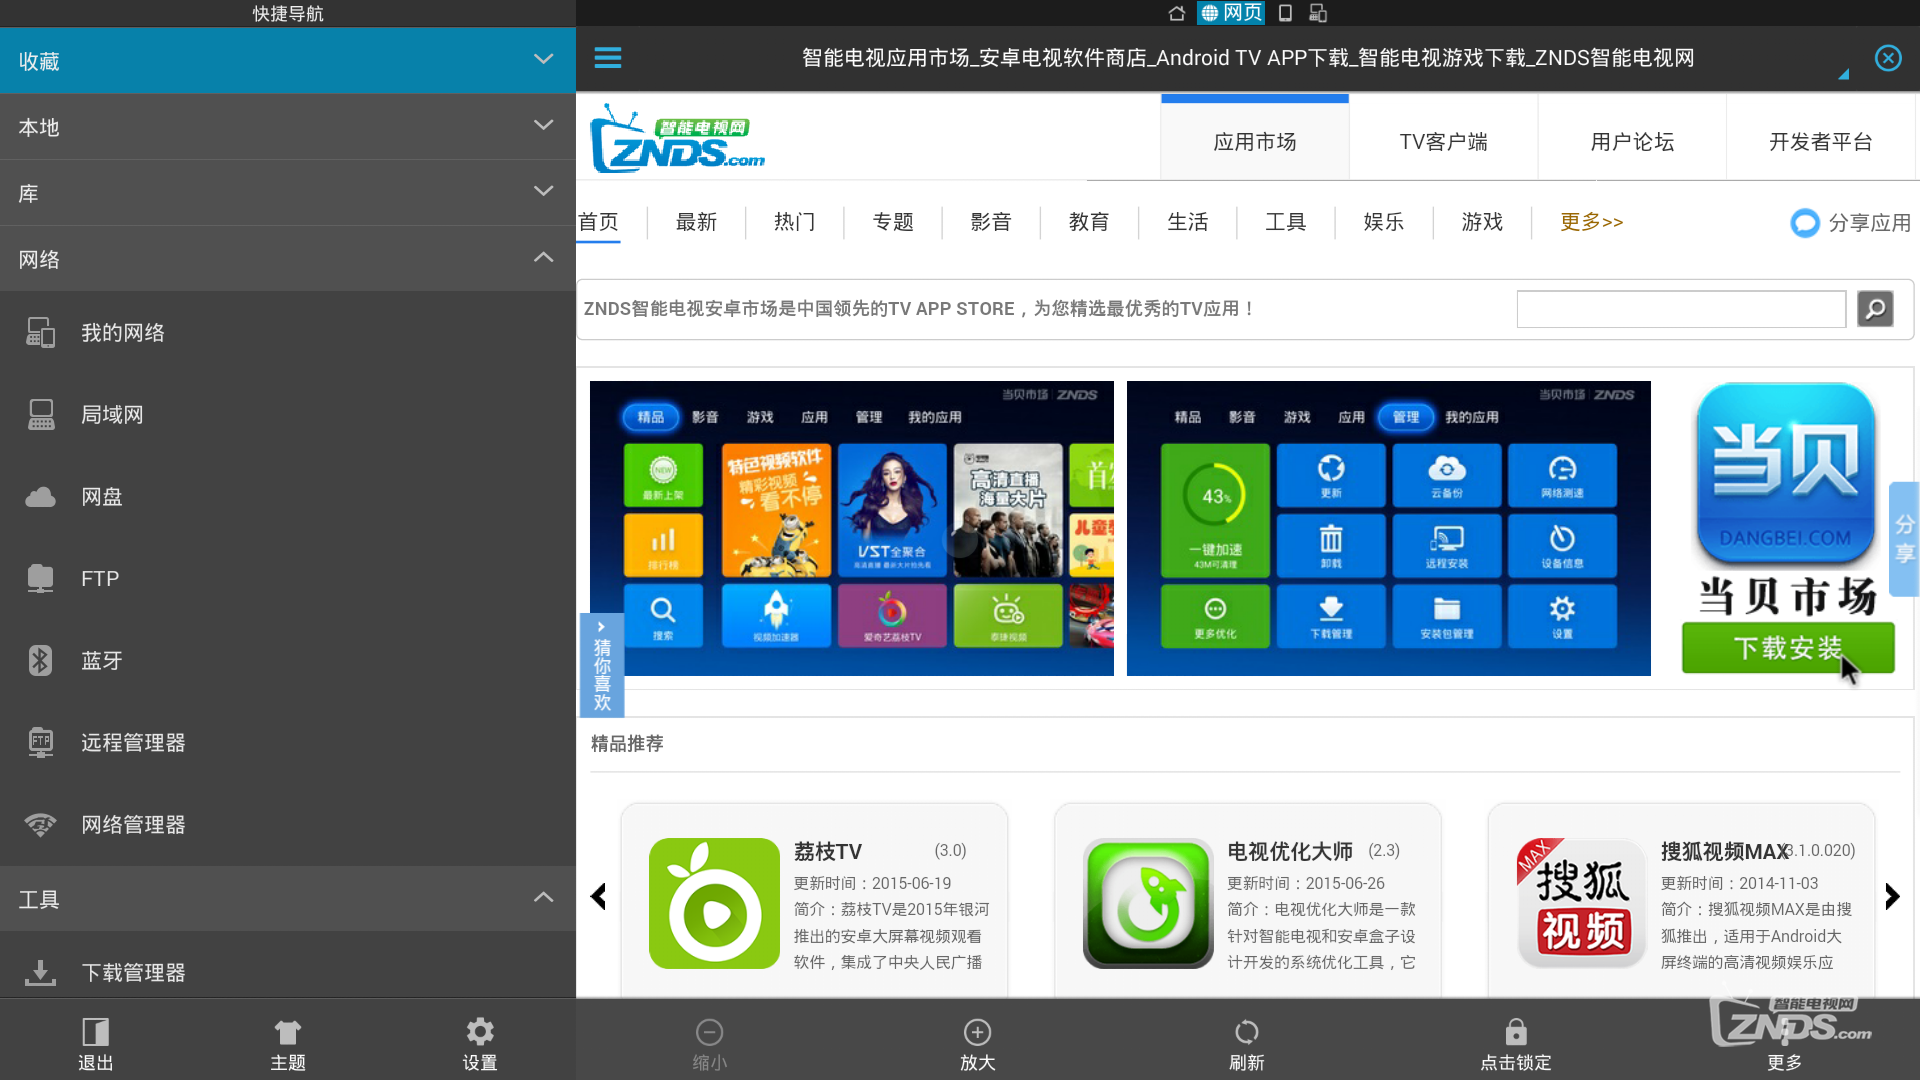
Task: Open the hamburger menu icon
Action: pyautogui.click(x=608, y=58)
